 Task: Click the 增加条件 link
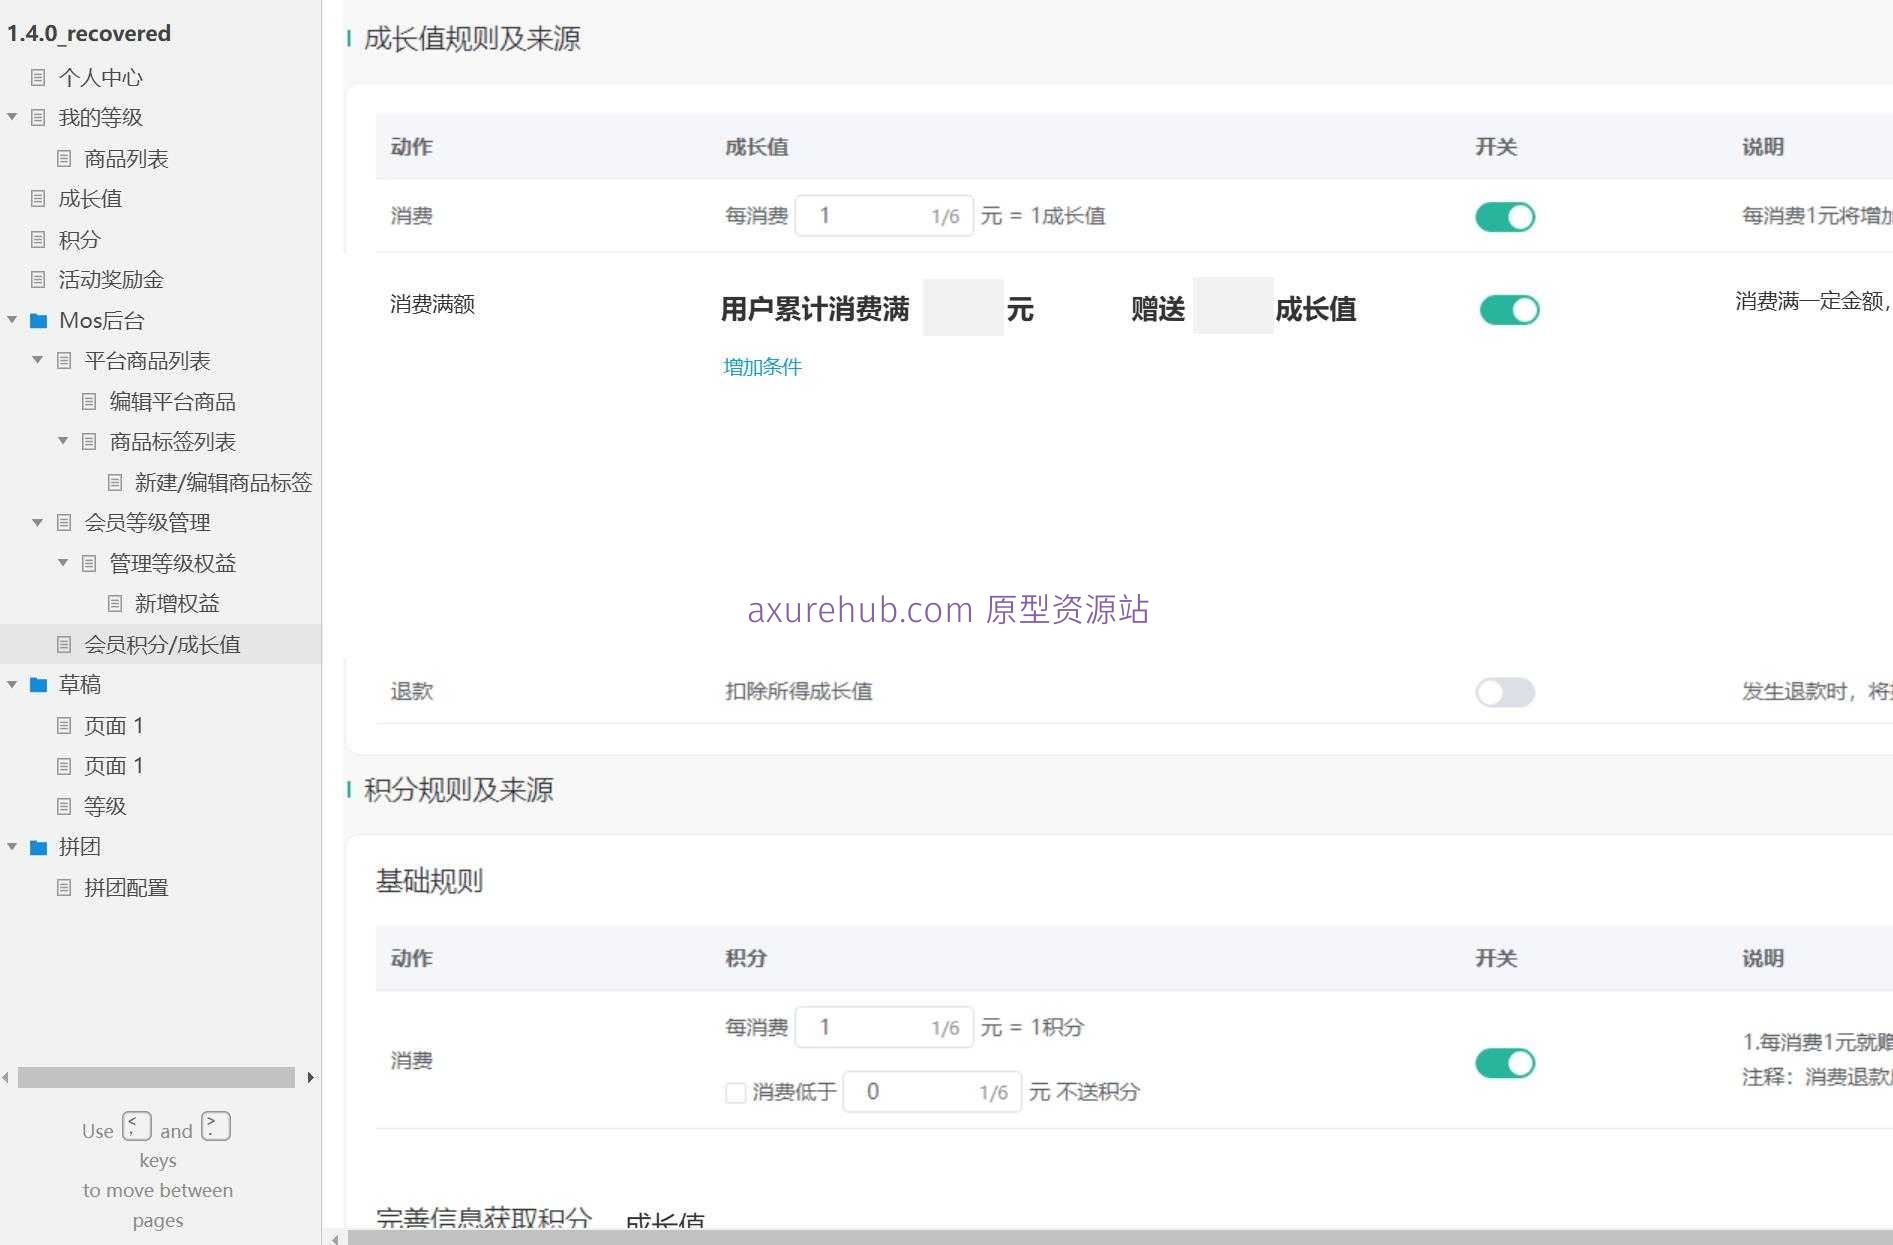click(x=762, y=367)
